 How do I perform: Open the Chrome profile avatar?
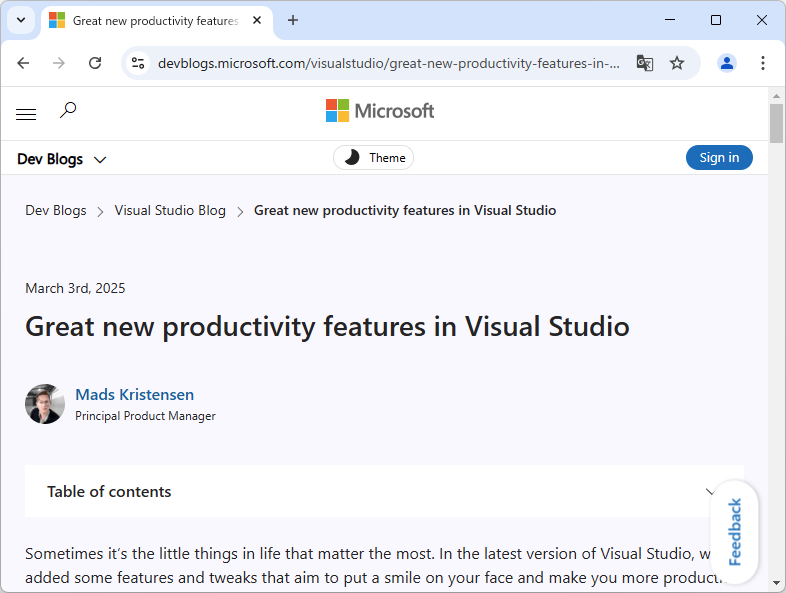[x=726, y=63]
